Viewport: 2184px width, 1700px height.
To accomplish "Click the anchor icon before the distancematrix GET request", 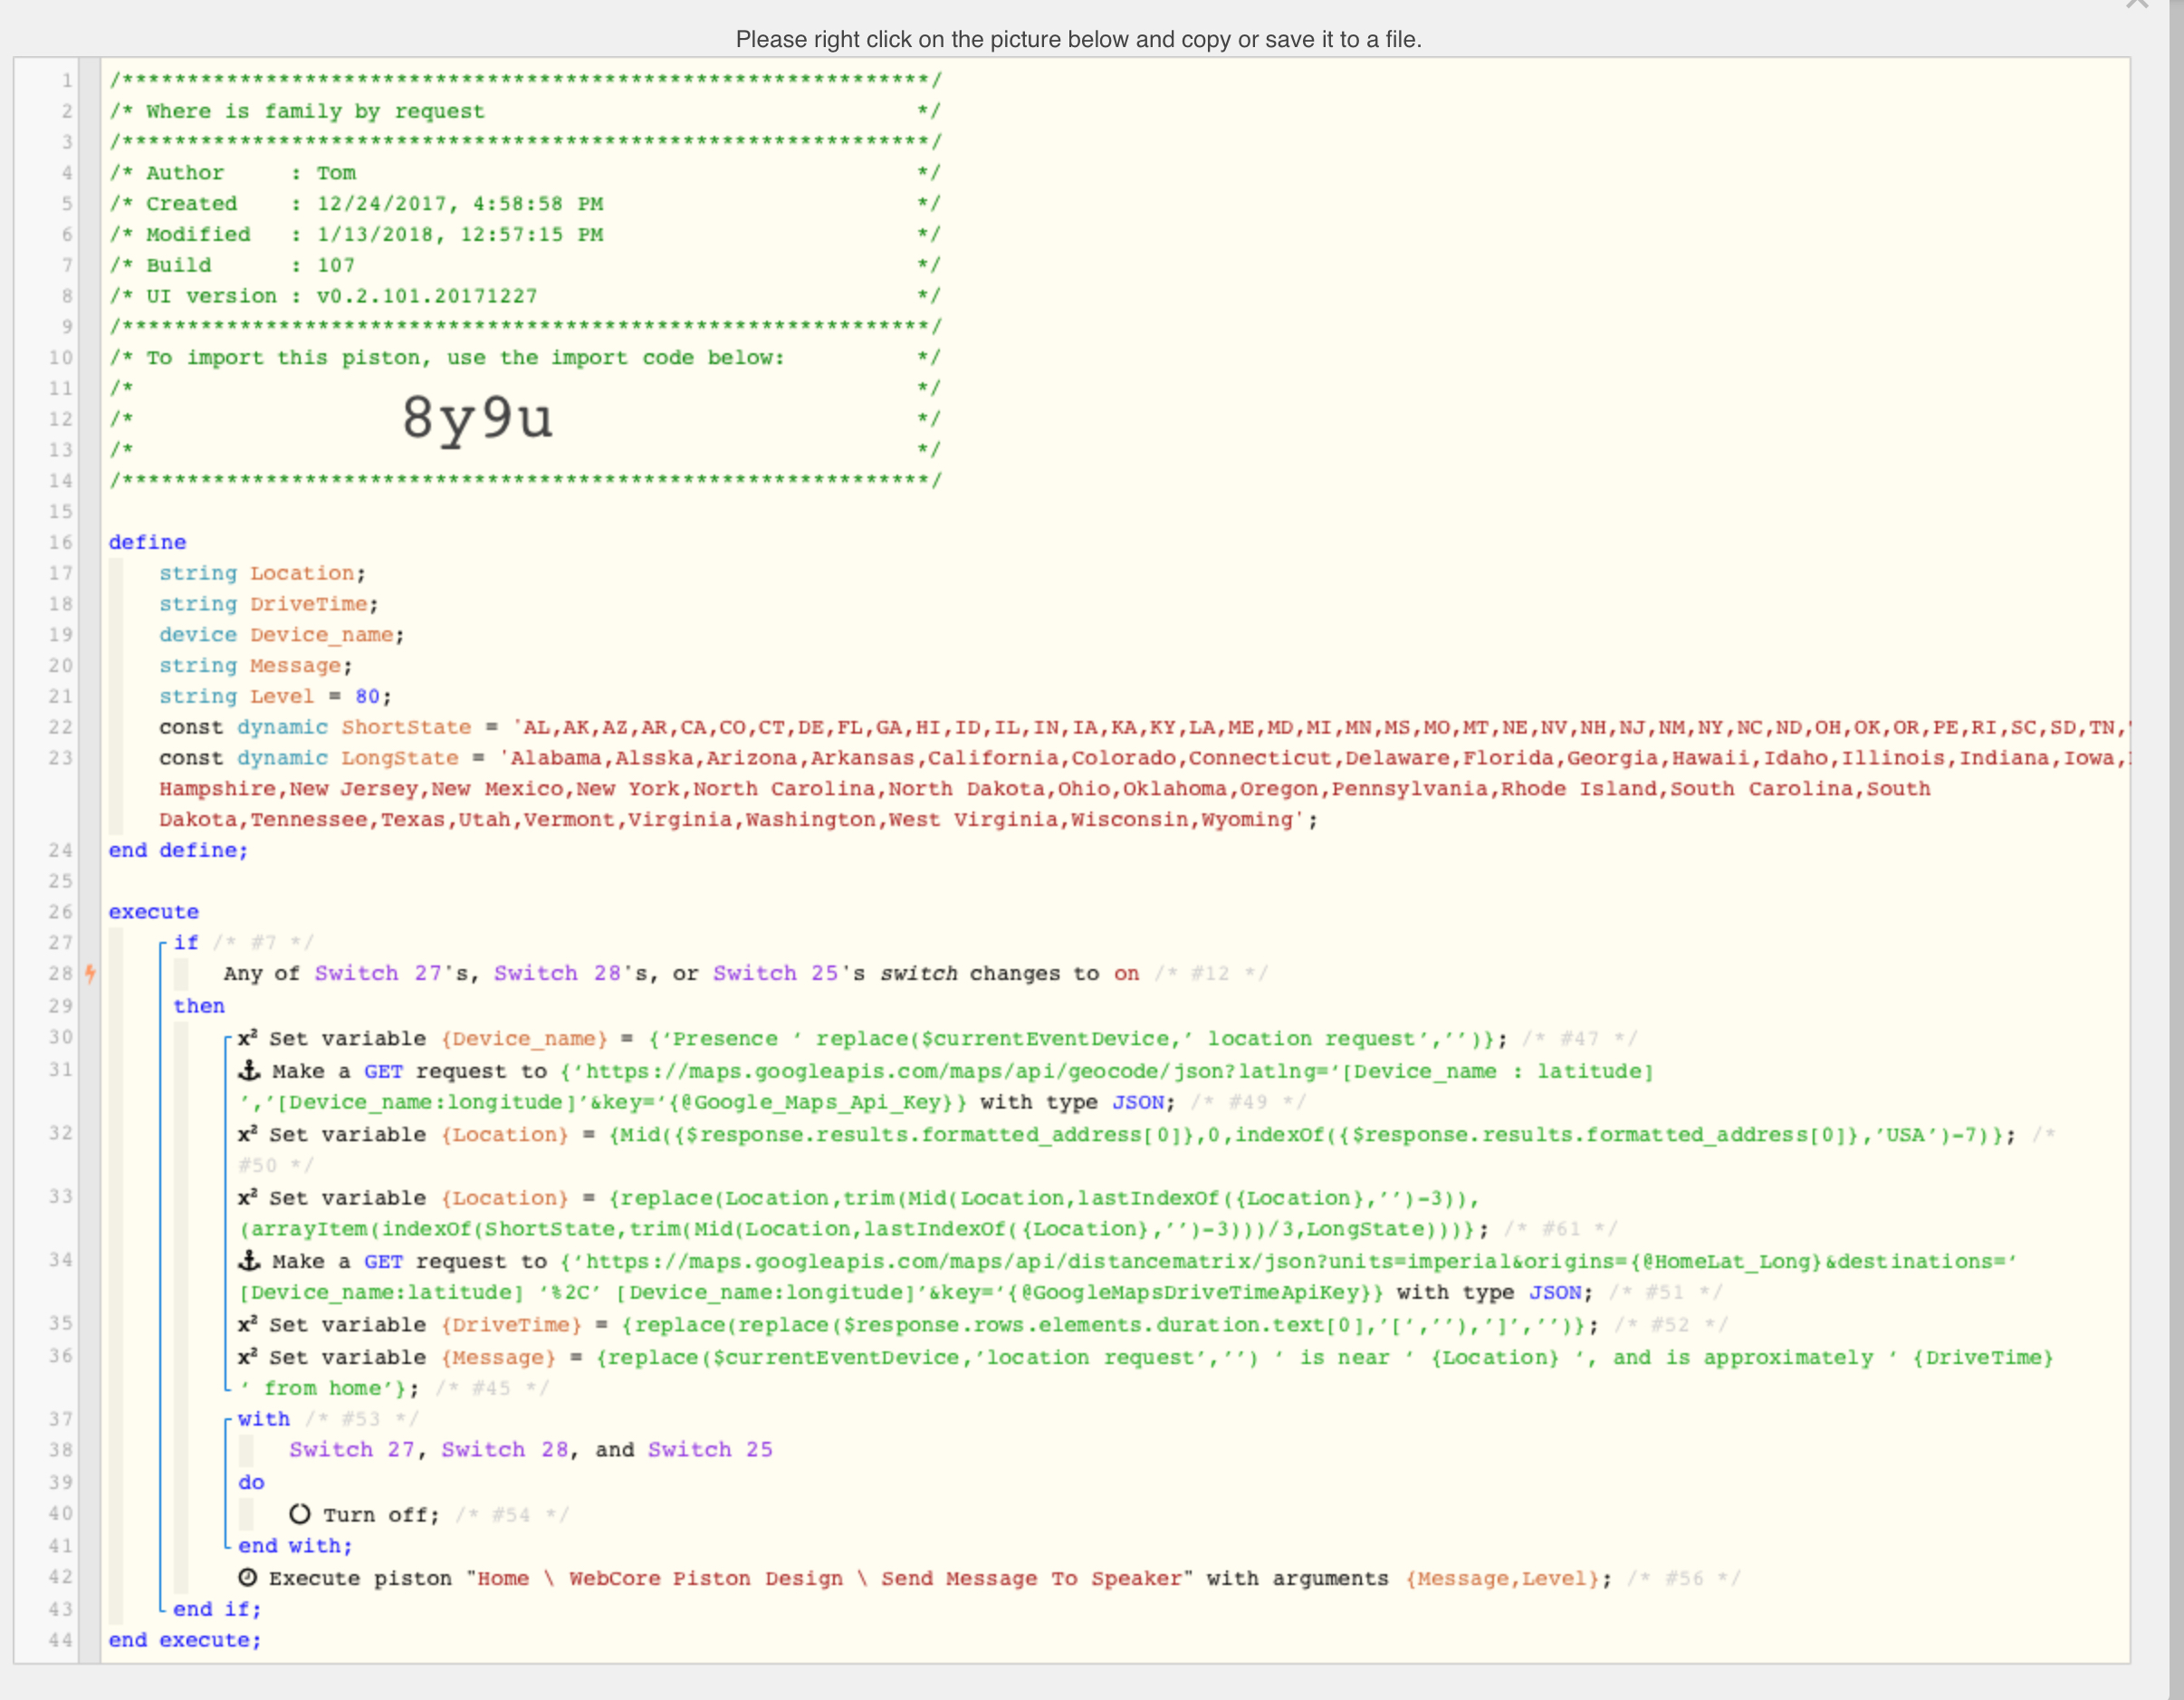I will [x=249, y=1261].
